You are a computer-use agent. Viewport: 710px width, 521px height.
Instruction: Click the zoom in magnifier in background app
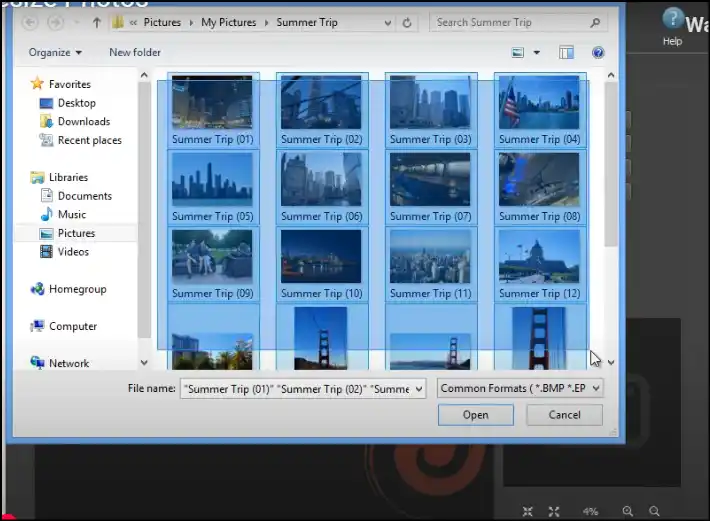click(x=627, y=511)
